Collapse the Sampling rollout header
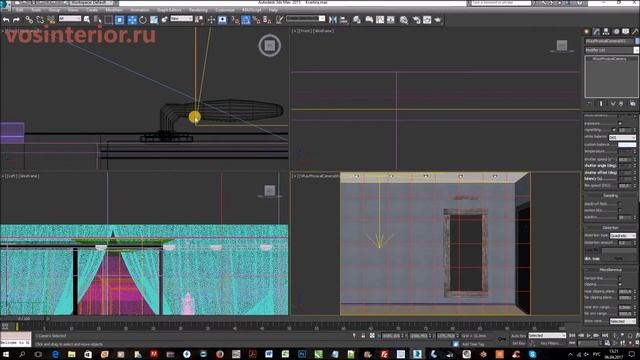This screenshot has width=640, height=360. [x=611, y=196]
